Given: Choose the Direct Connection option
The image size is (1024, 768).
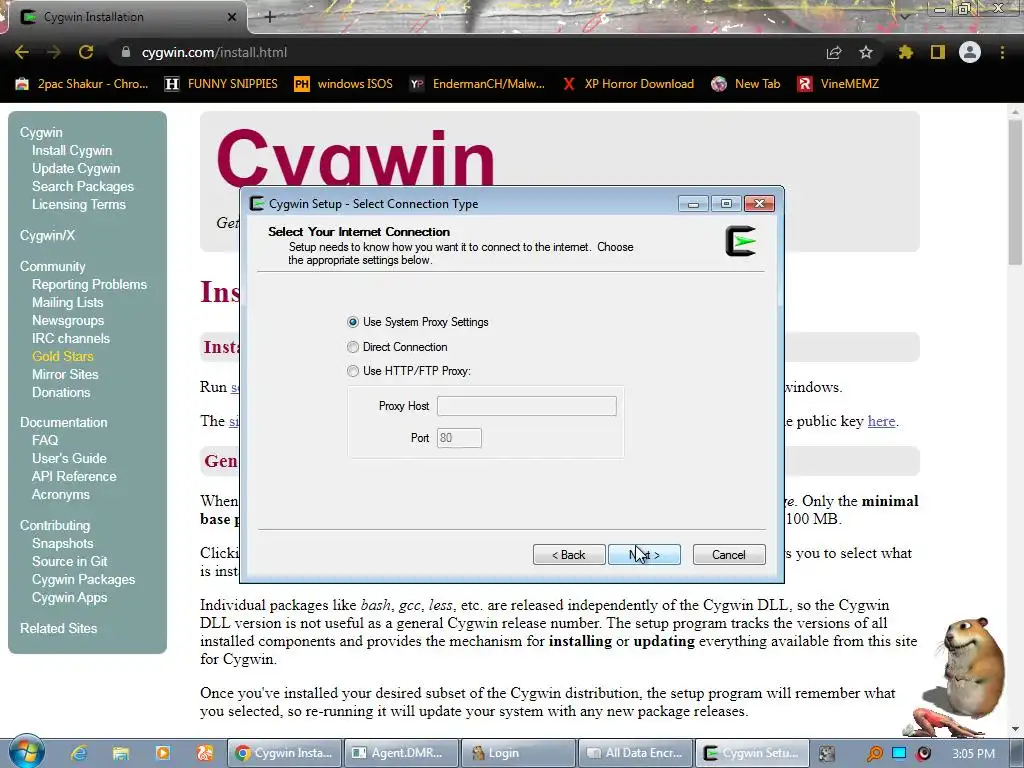Looking at the screenshot, I should tap(353, 347).
